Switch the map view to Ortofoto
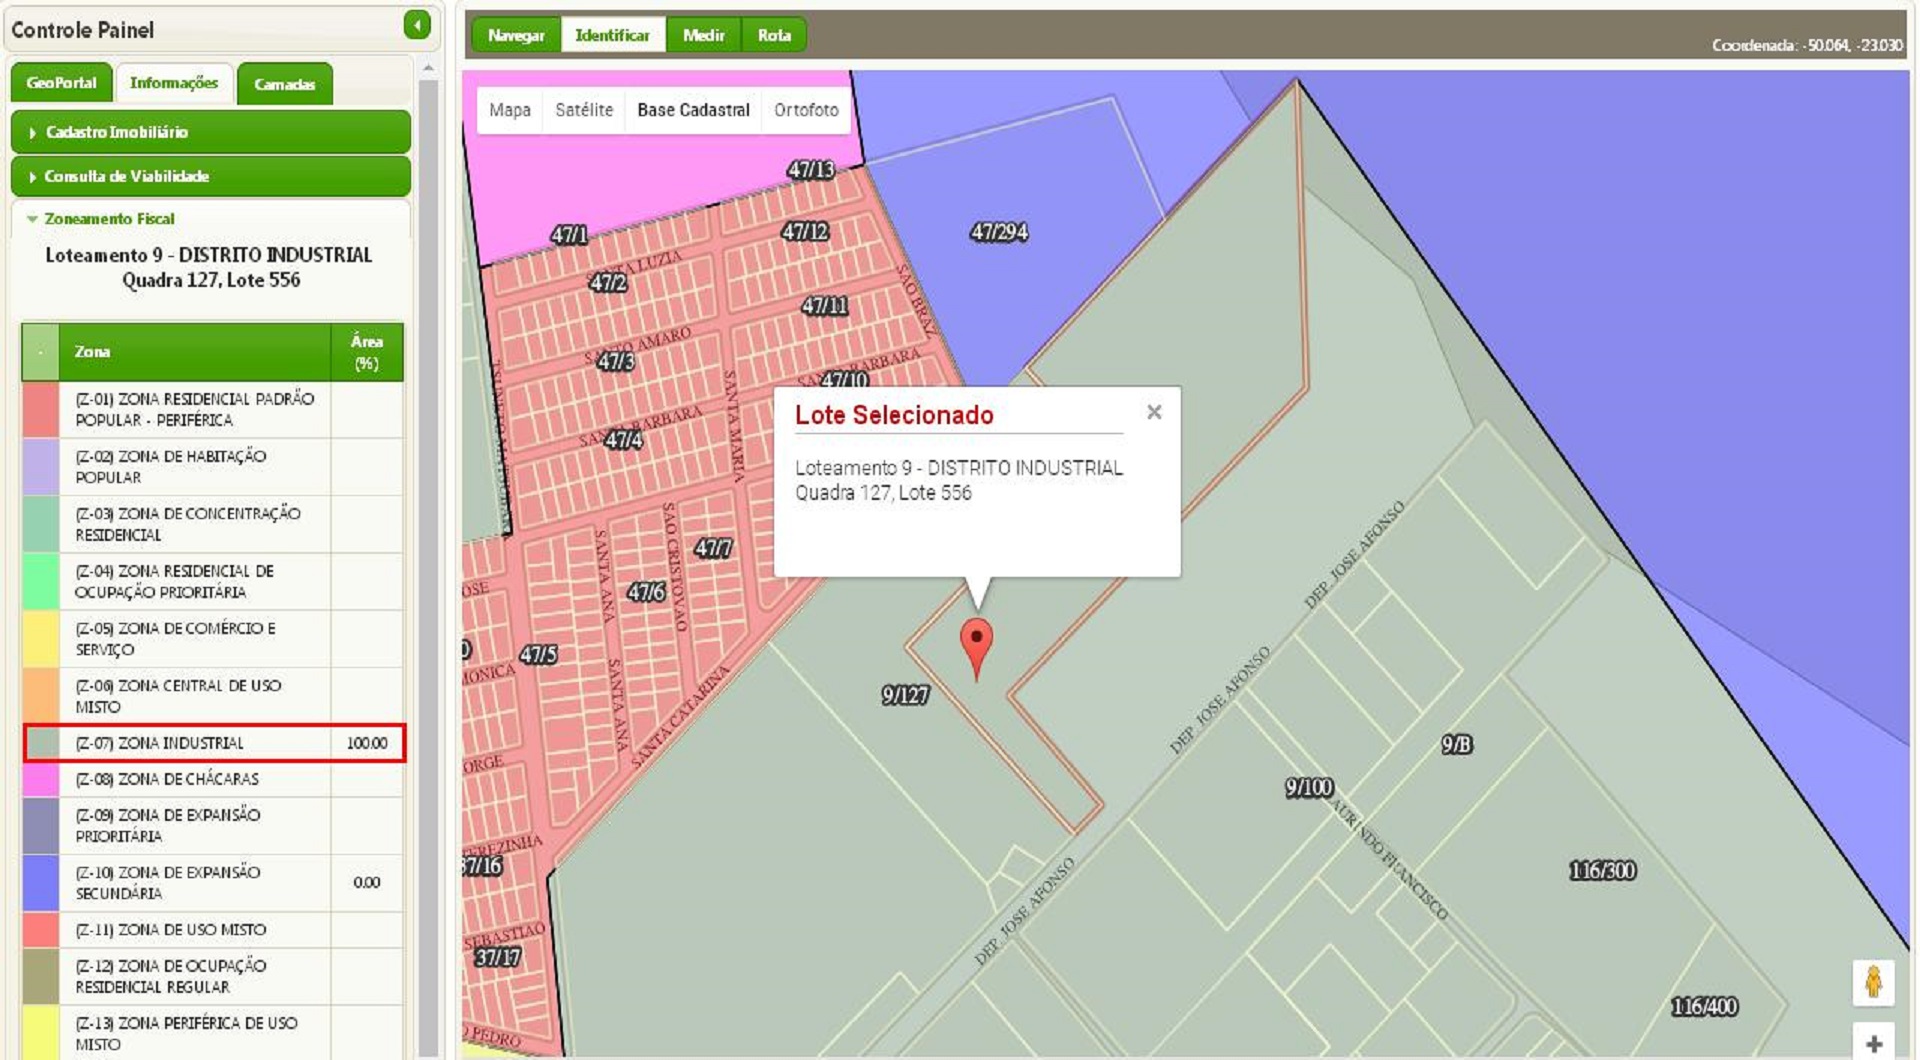1920x1060 pixels. tap(806, 110)
